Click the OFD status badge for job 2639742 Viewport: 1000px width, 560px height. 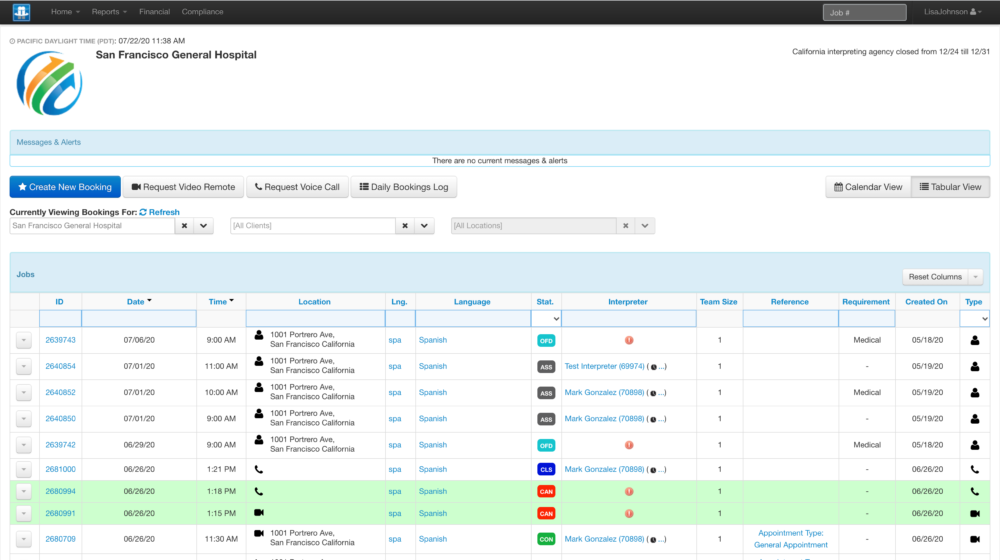point(546,445)
